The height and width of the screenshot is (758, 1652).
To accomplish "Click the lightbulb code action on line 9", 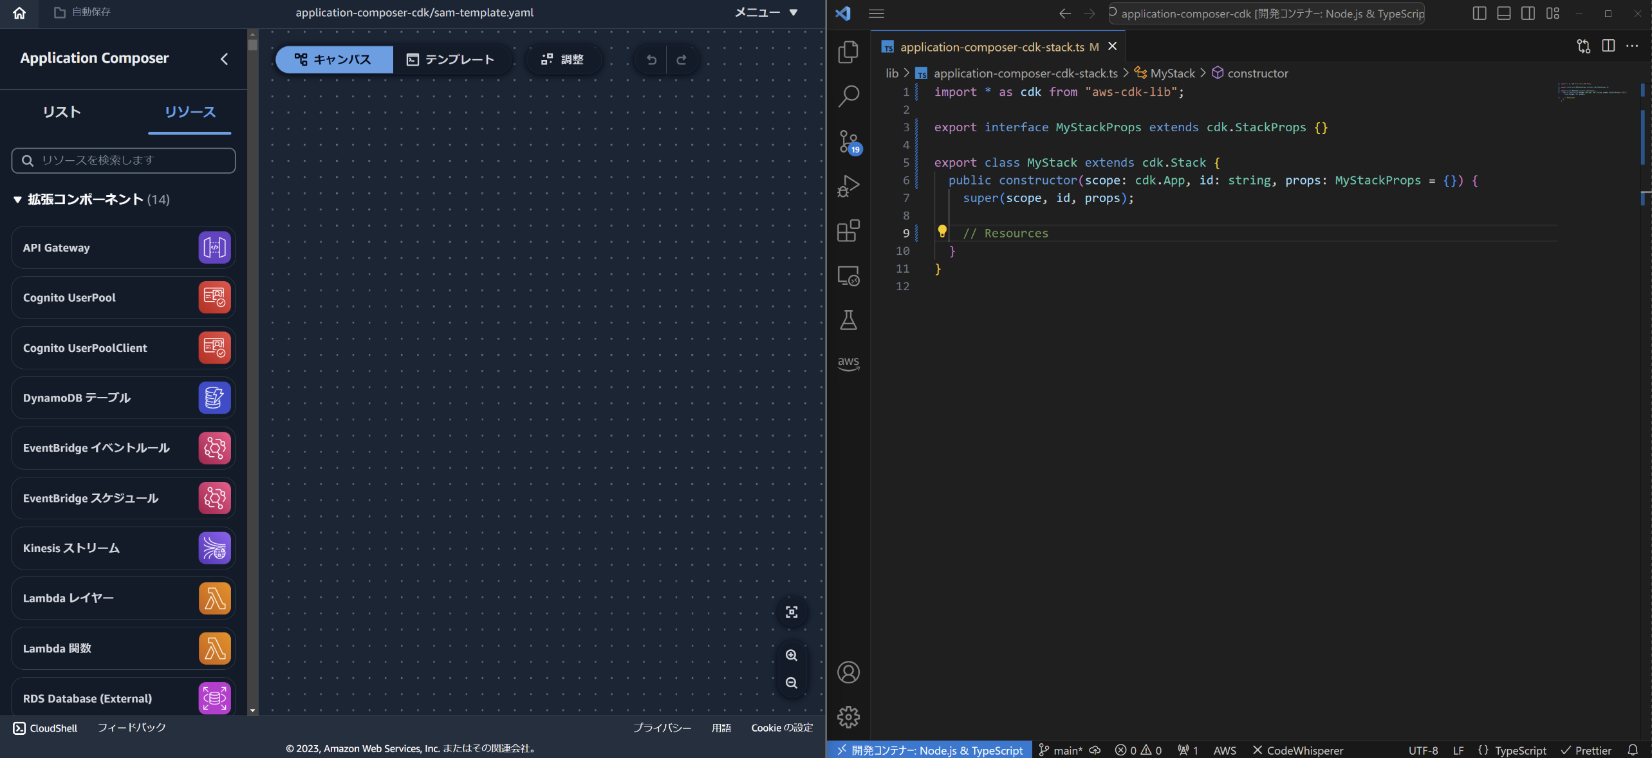I will tap(942, 231).
